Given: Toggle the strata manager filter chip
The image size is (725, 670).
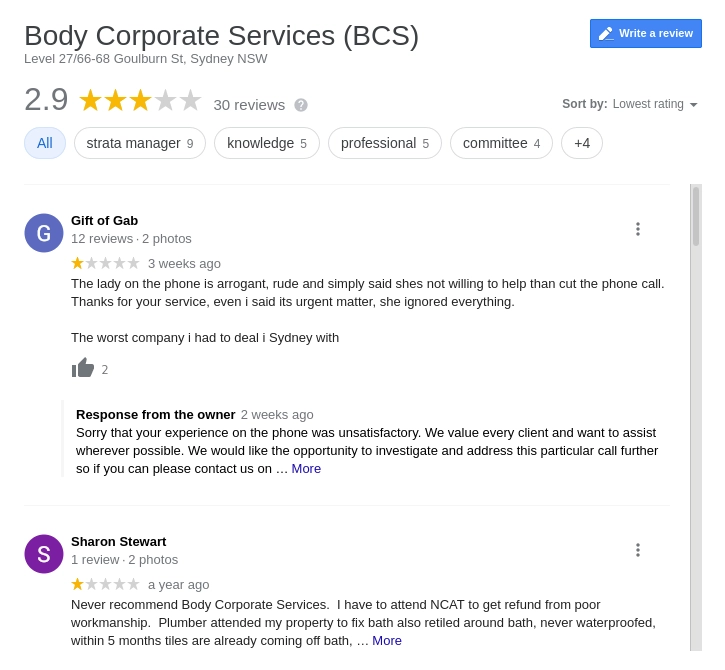Looking at the screenshot, I should tap(140, 143).
